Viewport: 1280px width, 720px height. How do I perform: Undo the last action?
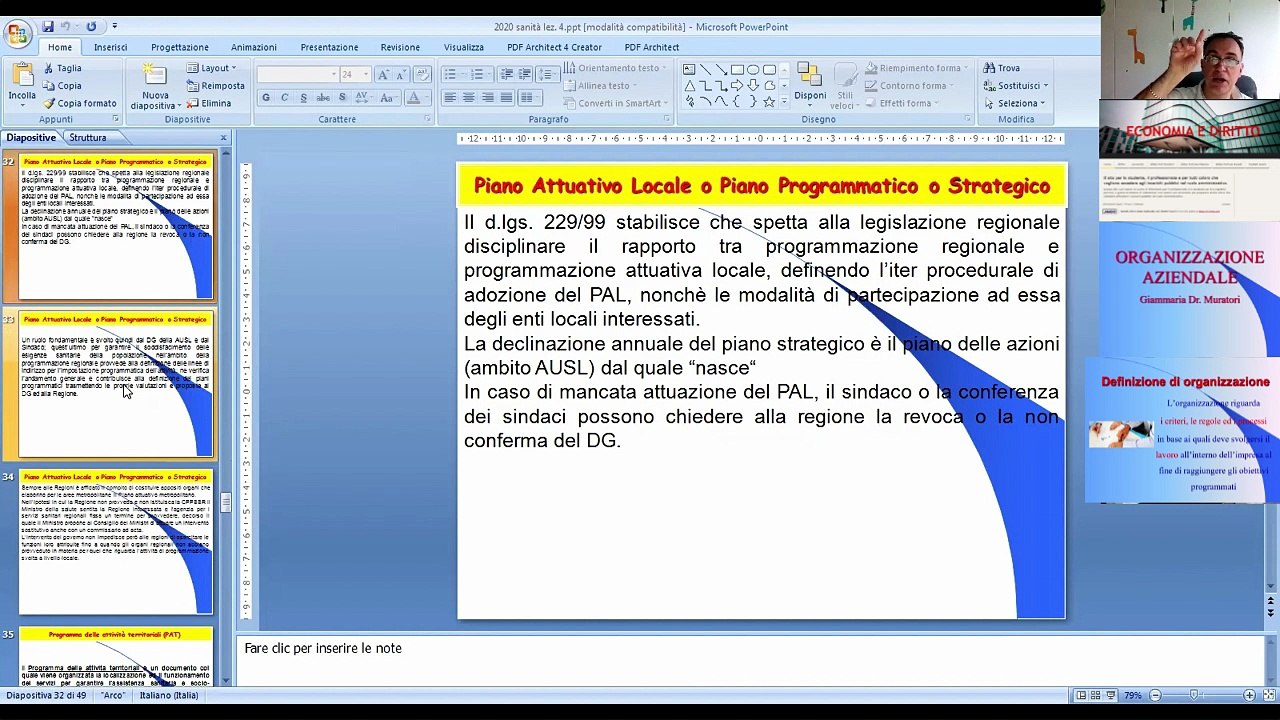(x=66, y=26)
